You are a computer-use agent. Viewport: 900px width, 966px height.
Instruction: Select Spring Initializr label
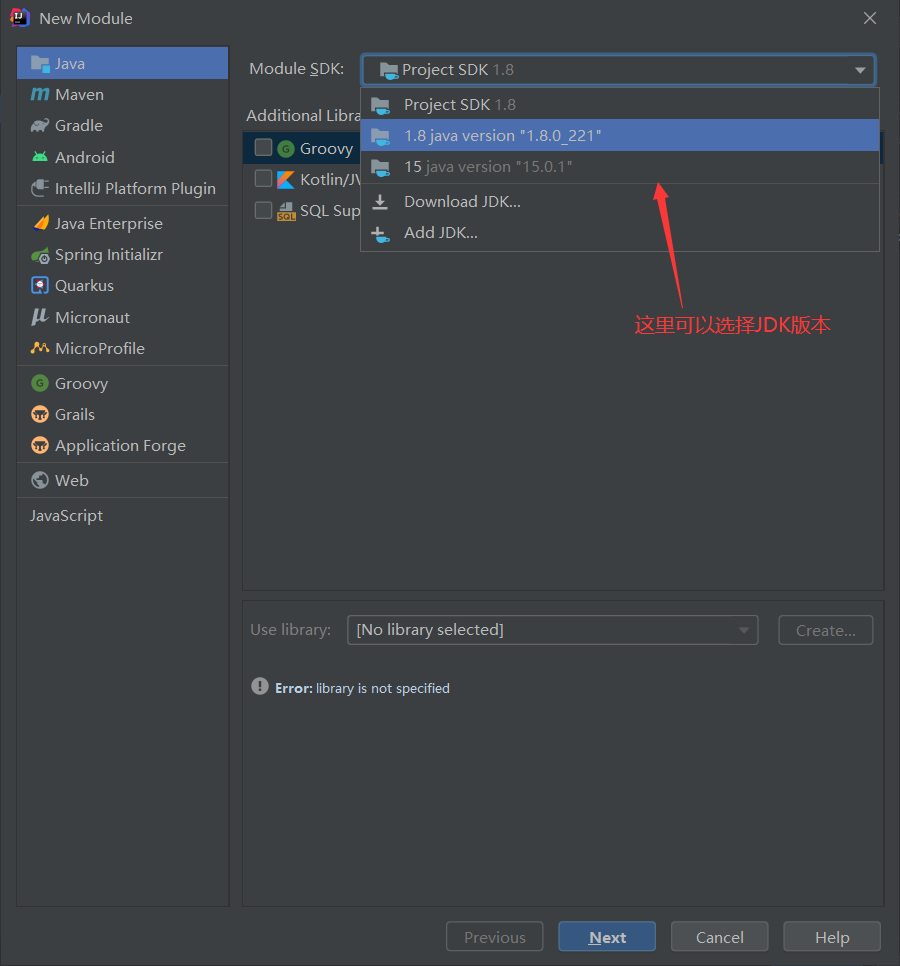click(109, 254)
